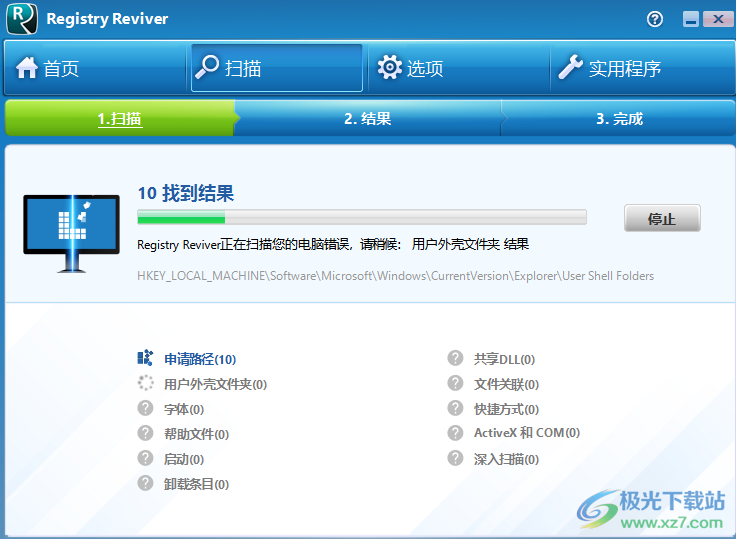The image size is (736, 539).
Task: Click the 申请路径 category icon
Action: (x=145, y=358)
